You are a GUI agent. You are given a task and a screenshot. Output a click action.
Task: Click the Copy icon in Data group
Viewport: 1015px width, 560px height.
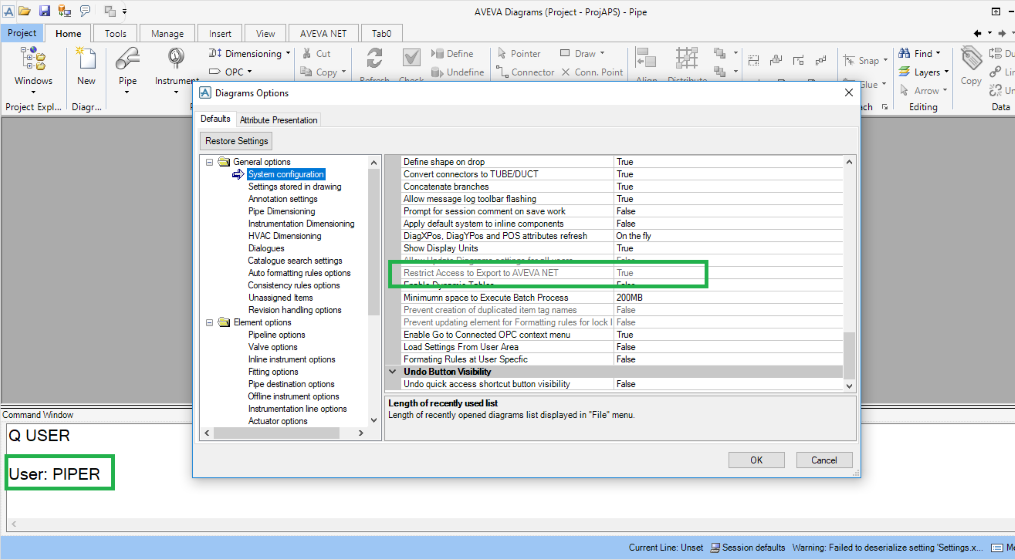point(970,62)
